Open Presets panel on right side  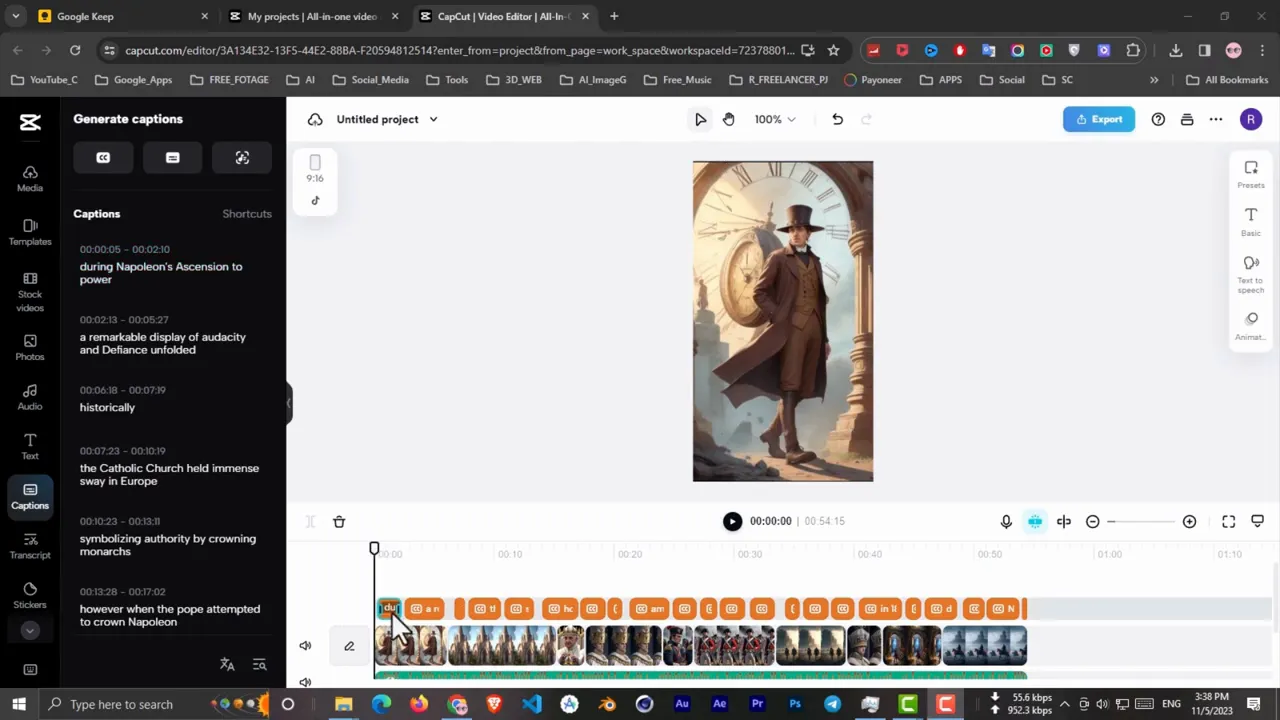point(1251,174)
